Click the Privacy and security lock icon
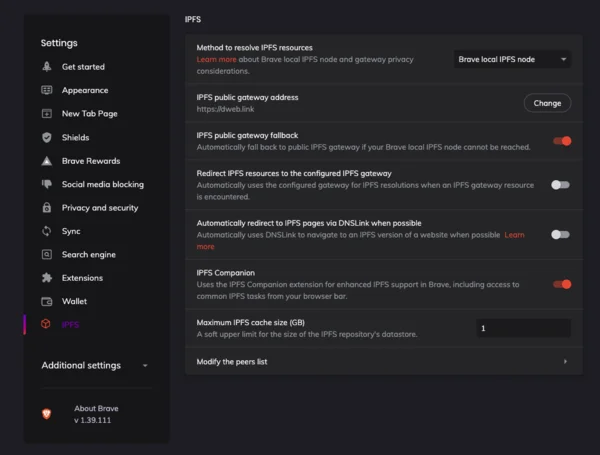 (47, 207)
